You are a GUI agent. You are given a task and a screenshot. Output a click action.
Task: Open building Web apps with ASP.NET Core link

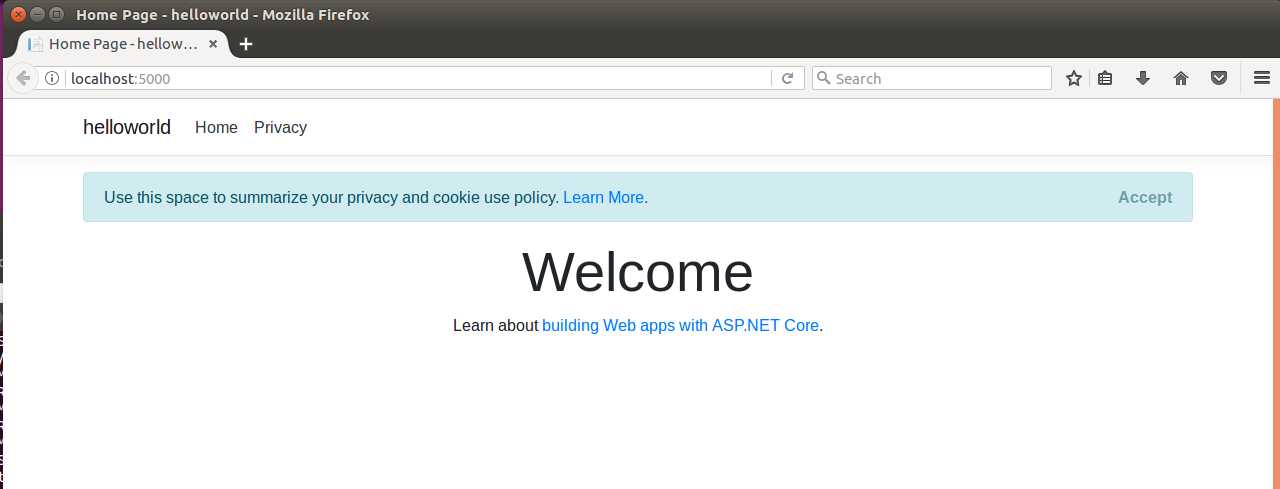(x=680, y=325)
